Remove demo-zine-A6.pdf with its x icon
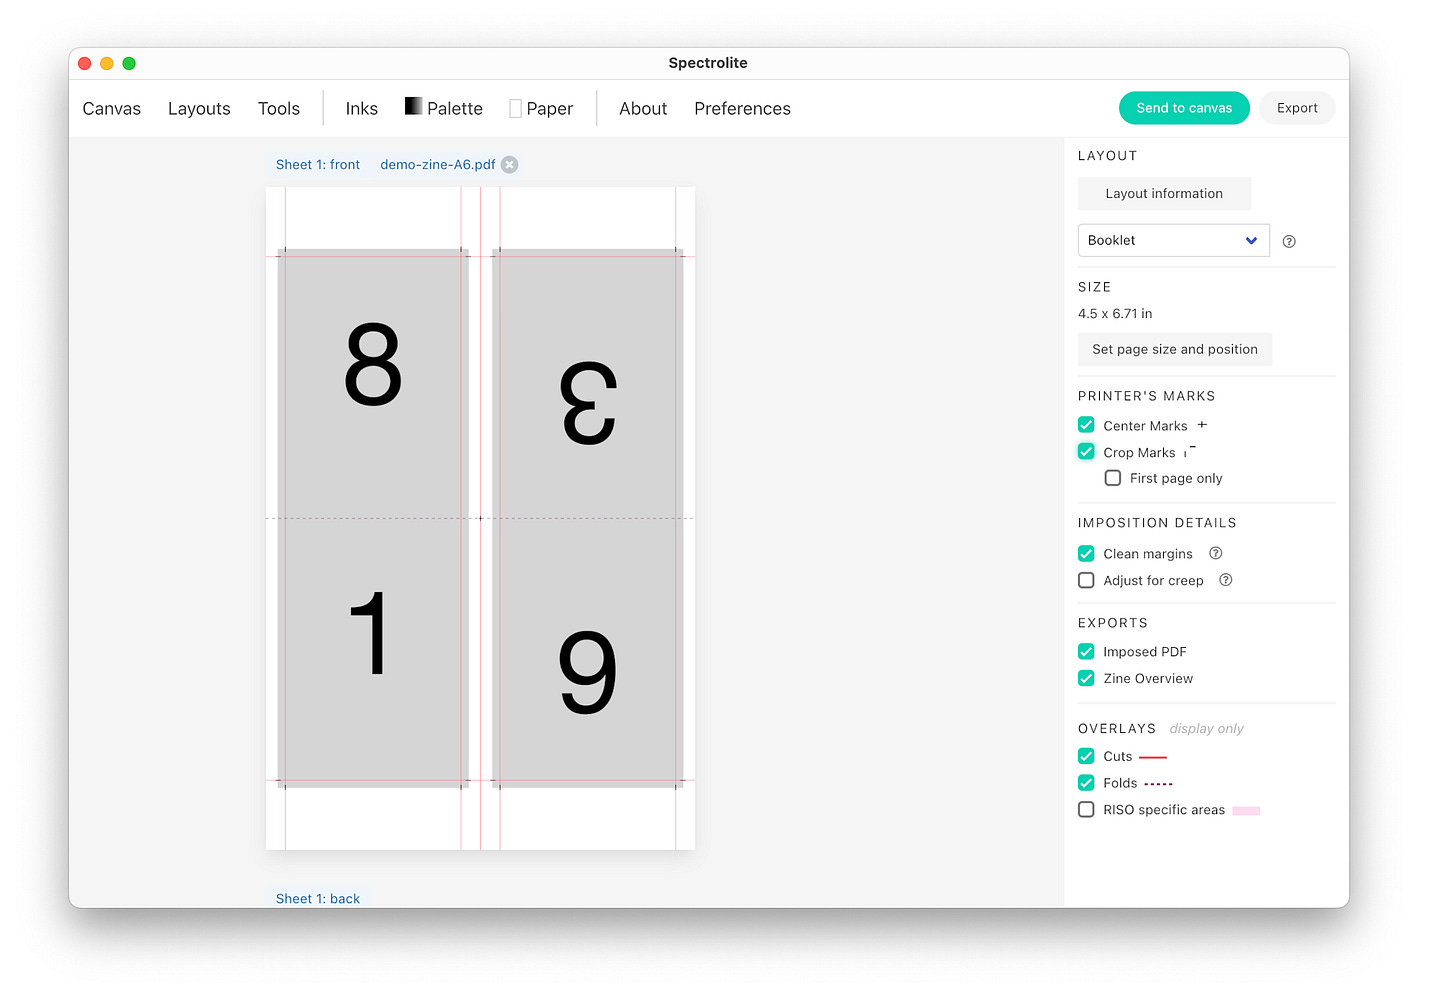Screen dimensions: 1456x989 [x=510, y=165]
